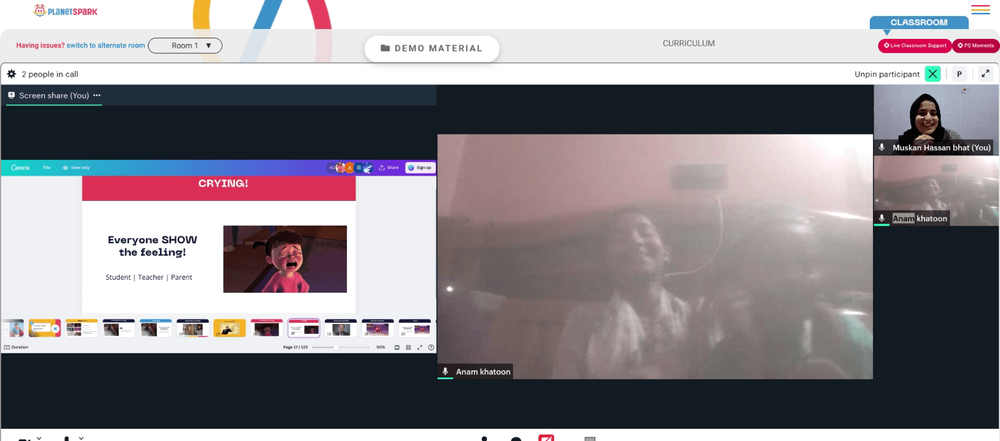Select the thumbnail right after the highlighted one

341,328
